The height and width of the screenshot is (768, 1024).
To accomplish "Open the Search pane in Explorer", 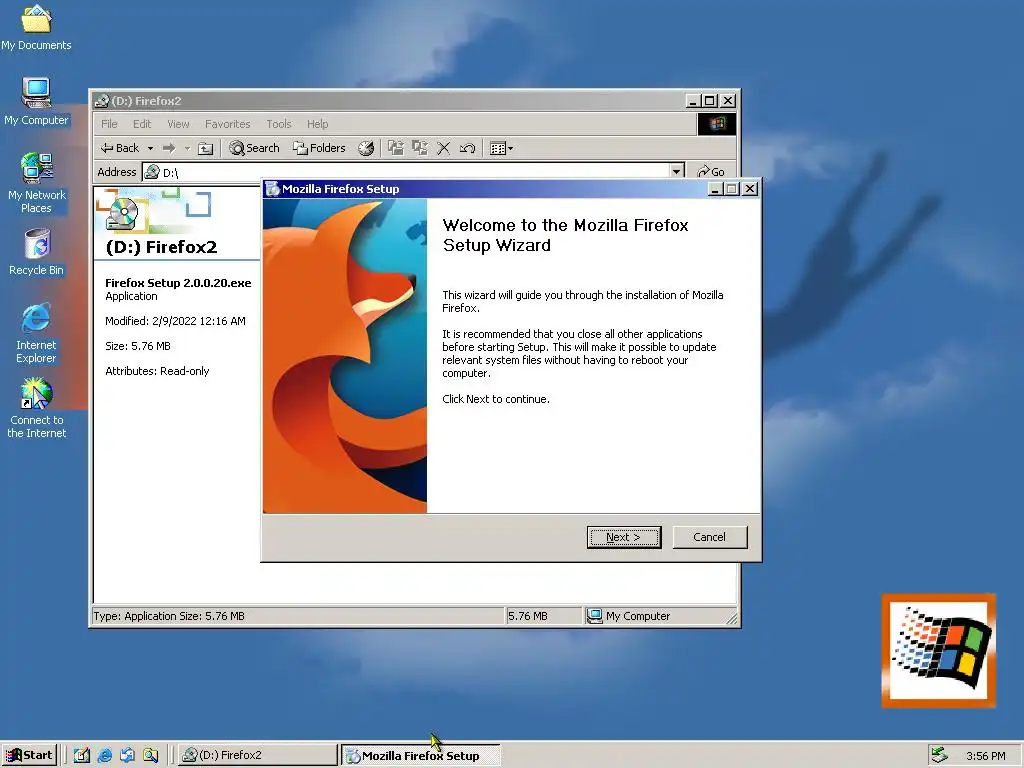I will [x=254, y=148].
